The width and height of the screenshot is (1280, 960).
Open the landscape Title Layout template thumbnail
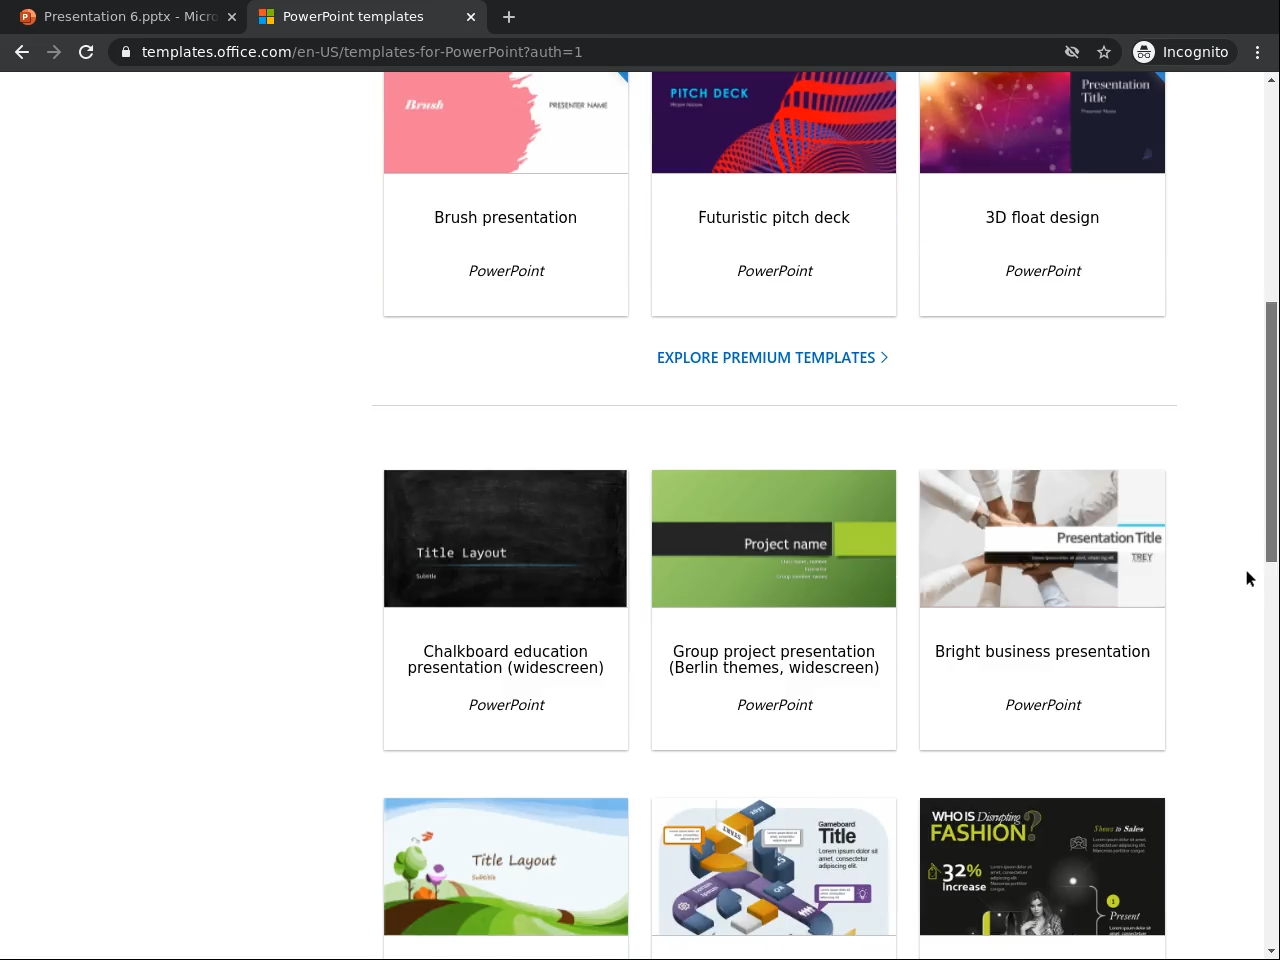click(506, 867)
